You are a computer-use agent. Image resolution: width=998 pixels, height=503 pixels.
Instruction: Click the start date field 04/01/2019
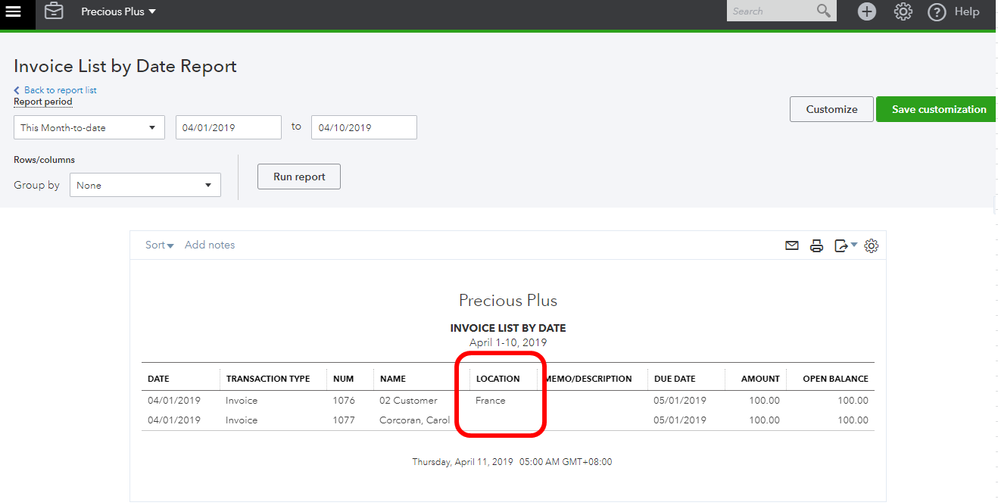pos(228,127)
